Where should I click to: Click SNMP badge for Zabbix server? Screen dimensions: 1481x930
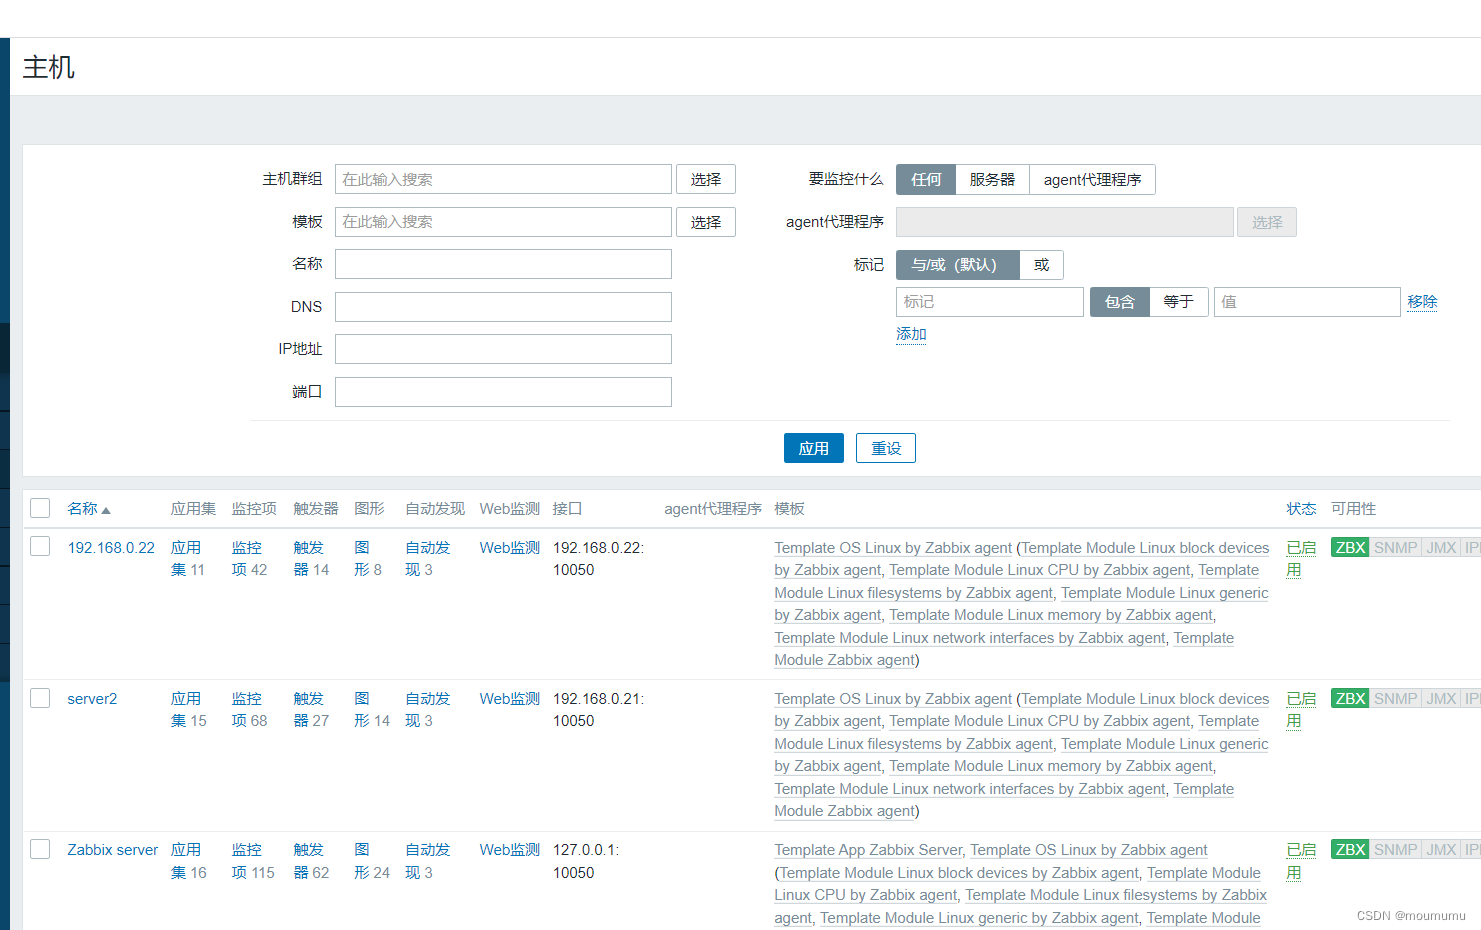click(1395, 849)
